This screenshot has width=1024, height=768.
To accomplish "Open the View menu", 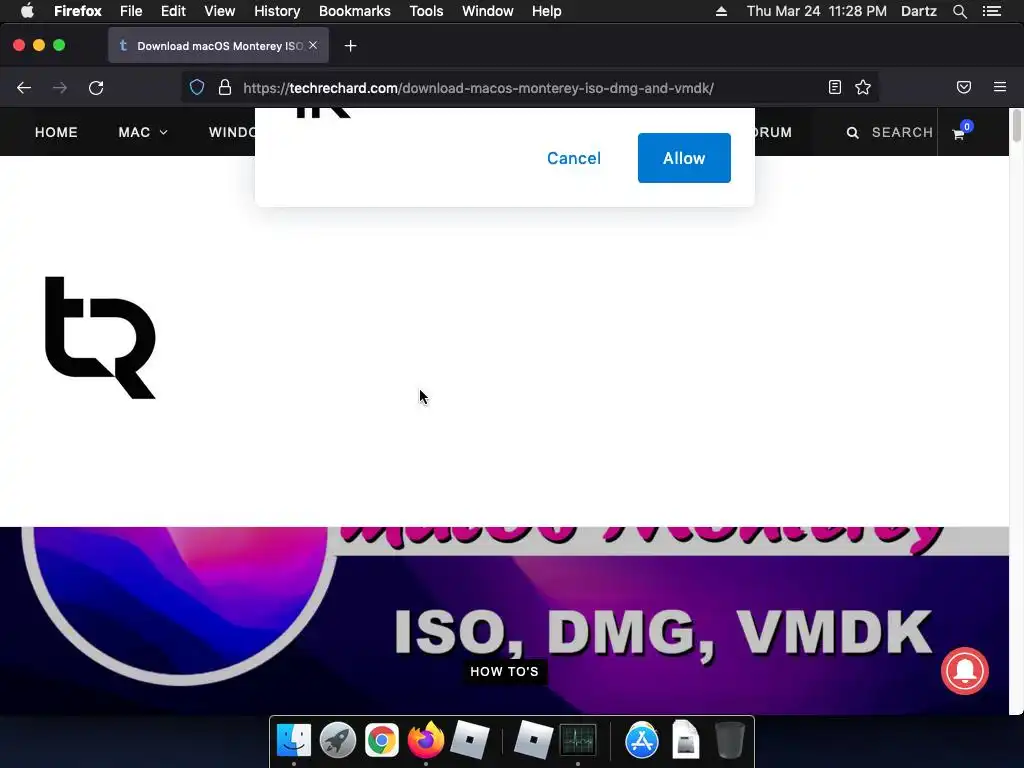I will [x=219, y=11].
